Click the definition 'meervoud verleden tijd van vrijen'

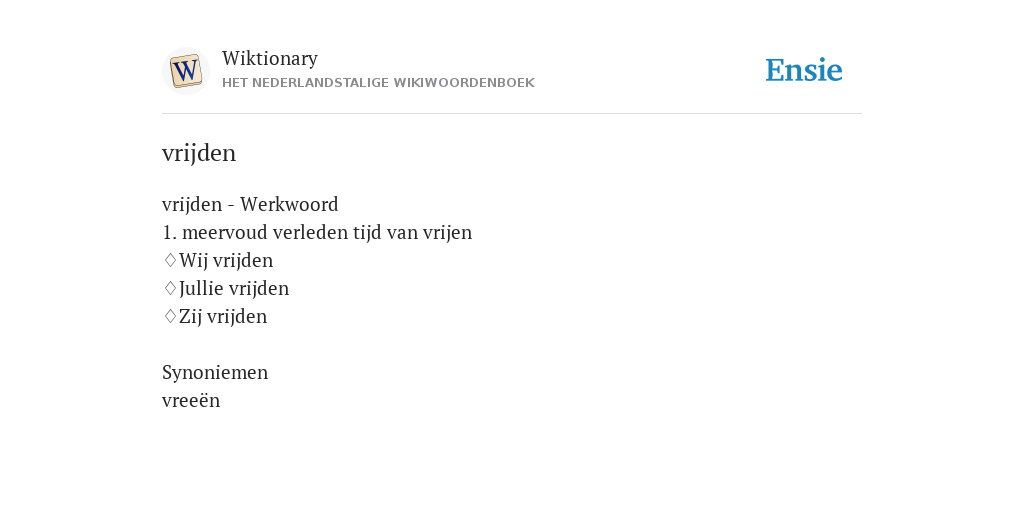pyautogui.click(x=327, y=232)
